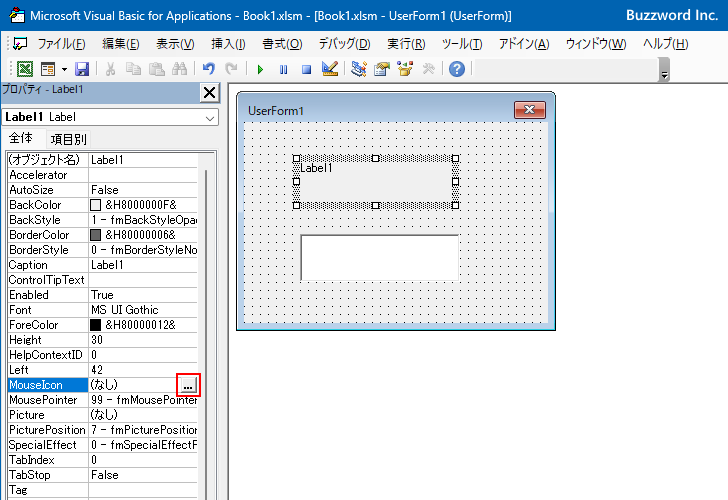728x500 pixels.
Task: Open the Properties Window toolbar icon
Action: pyautogui.click(x=382, y=69)
